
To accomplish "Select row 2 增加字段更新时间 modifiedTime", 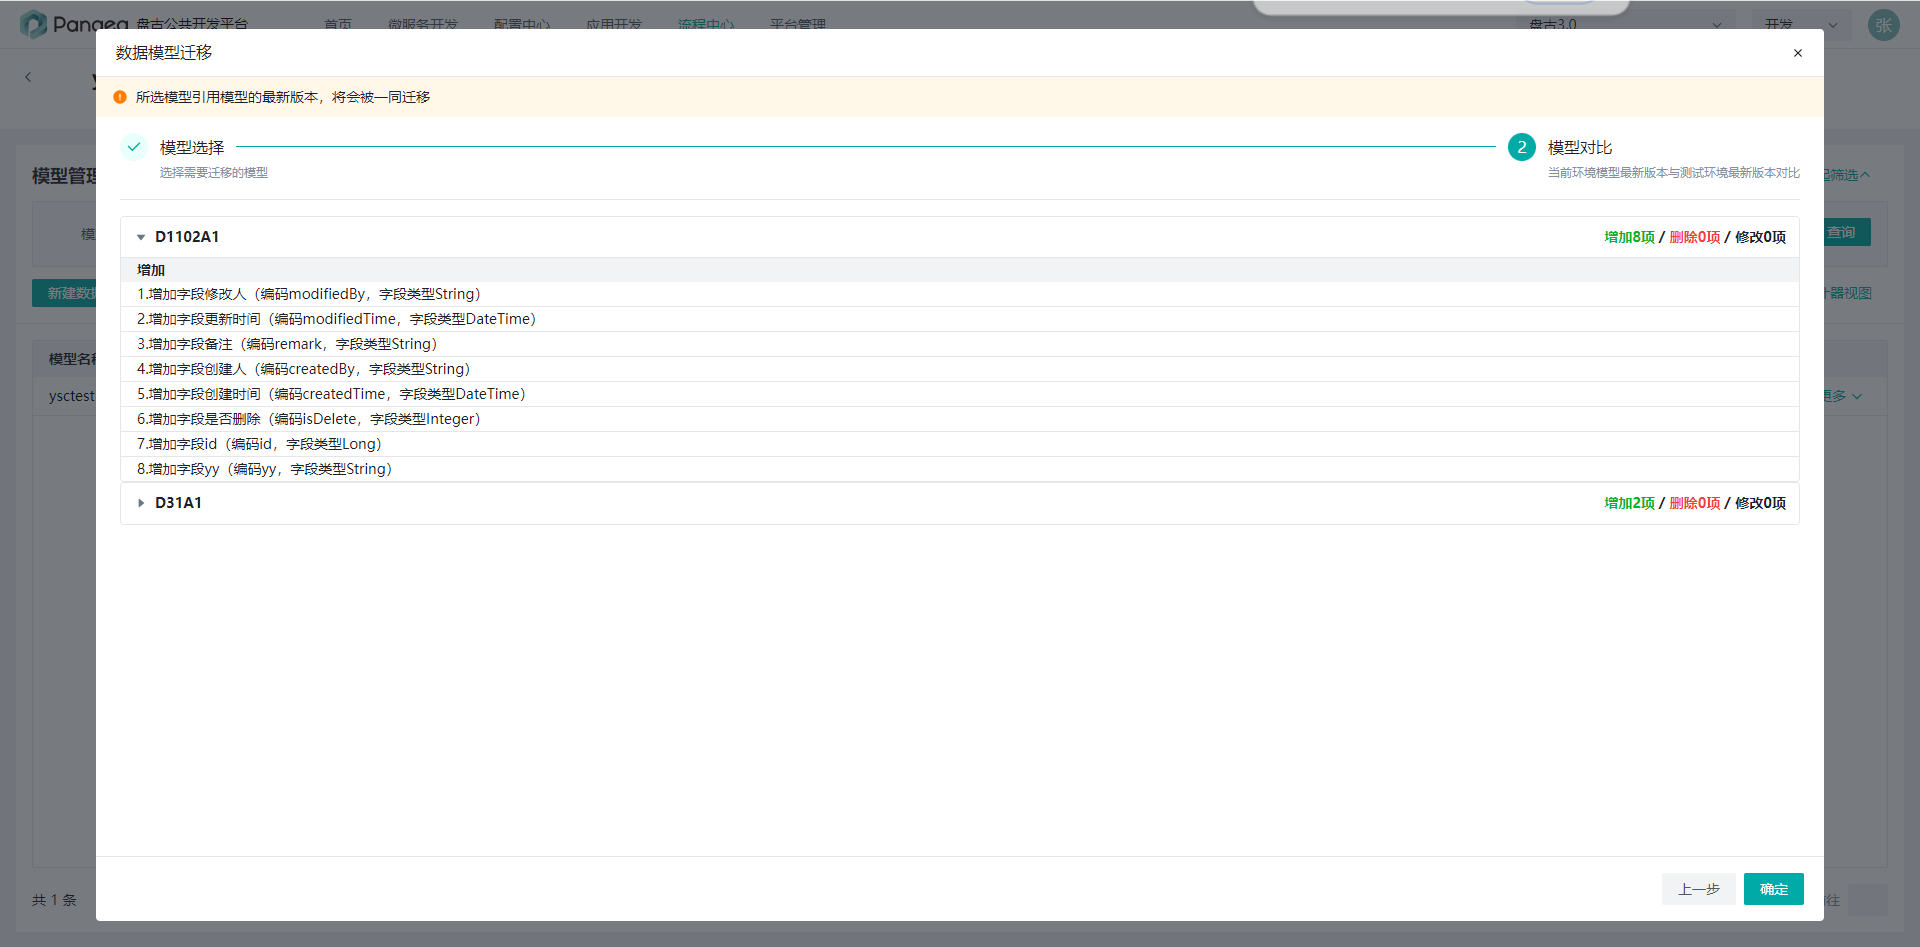I will tap(960, 319).
